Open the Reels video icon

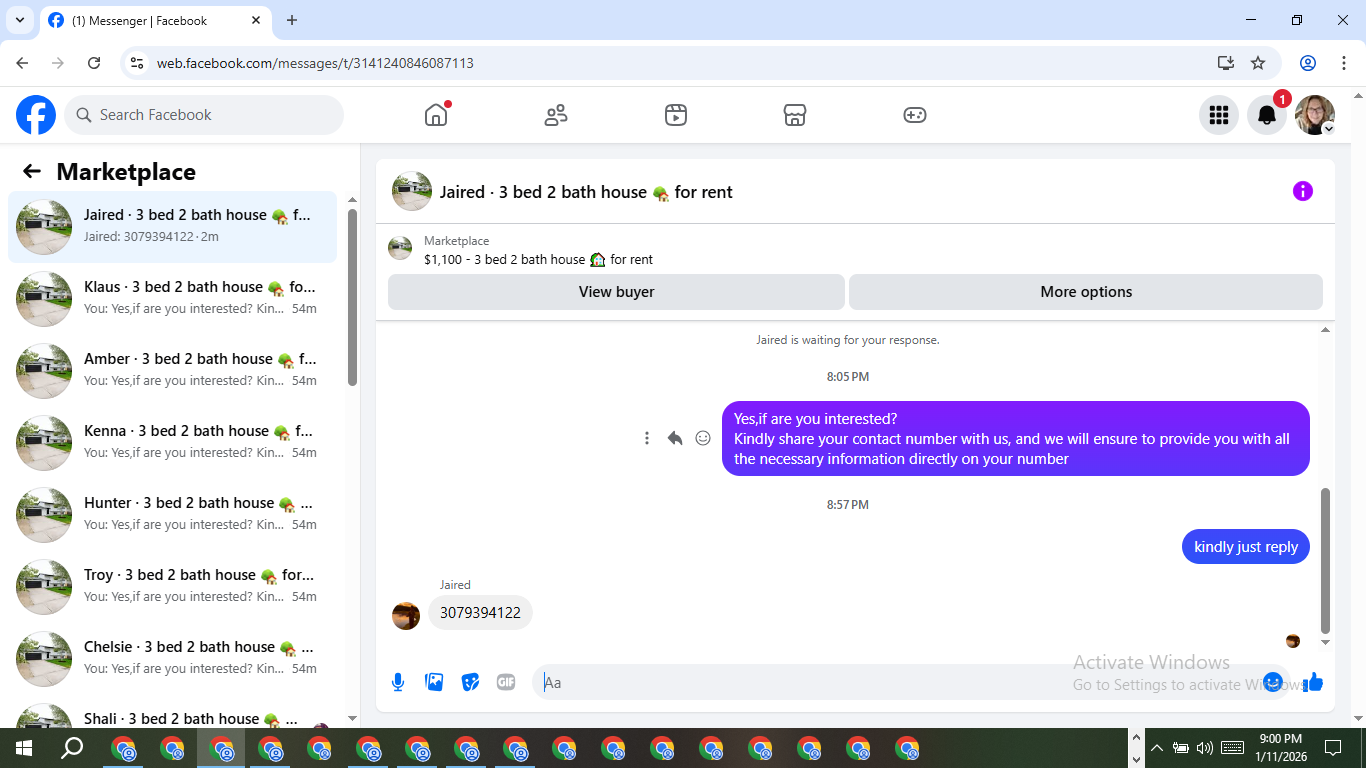coord(676,115)
